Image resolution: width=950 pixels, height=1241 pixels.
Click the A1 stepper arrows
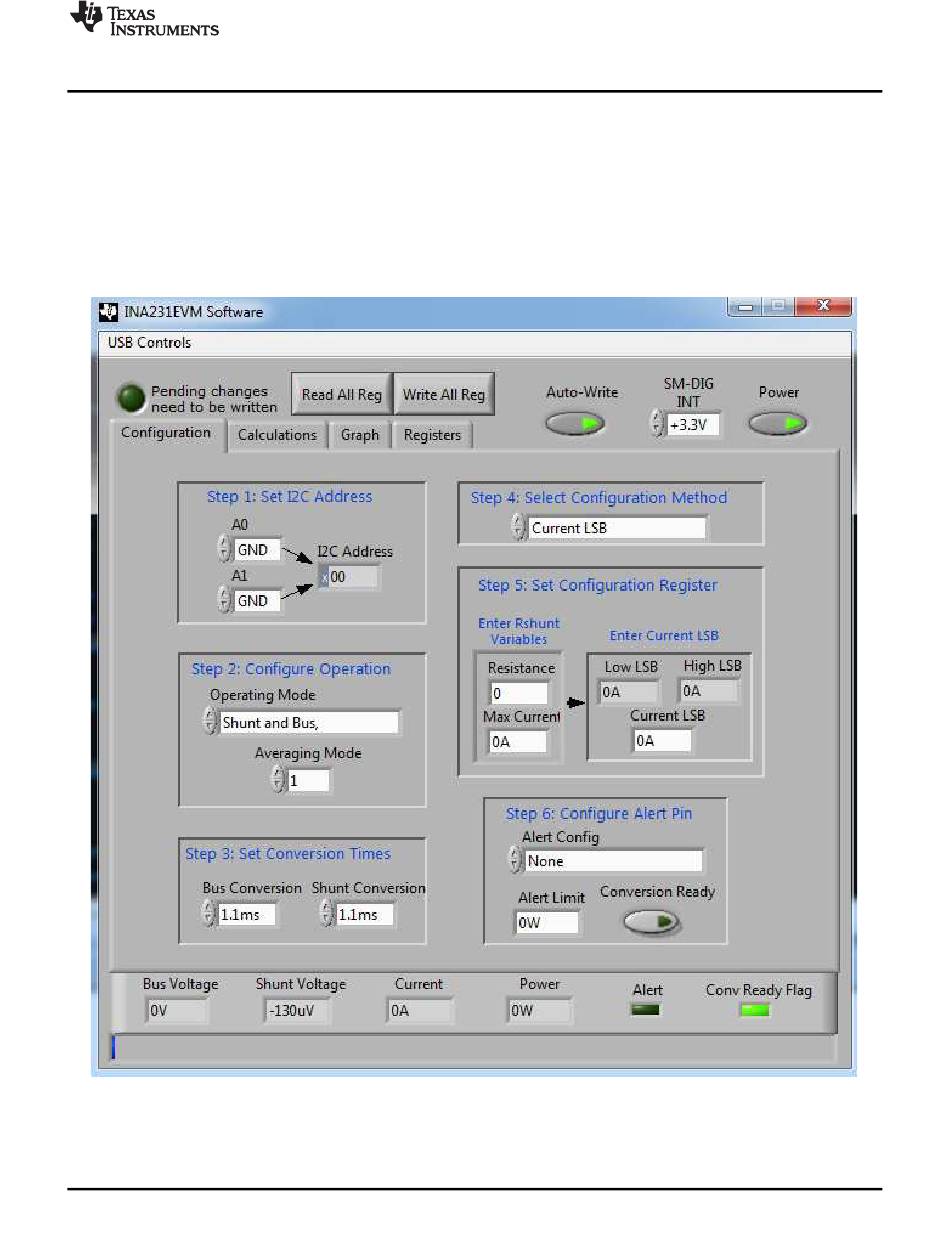tap(224, 600)
